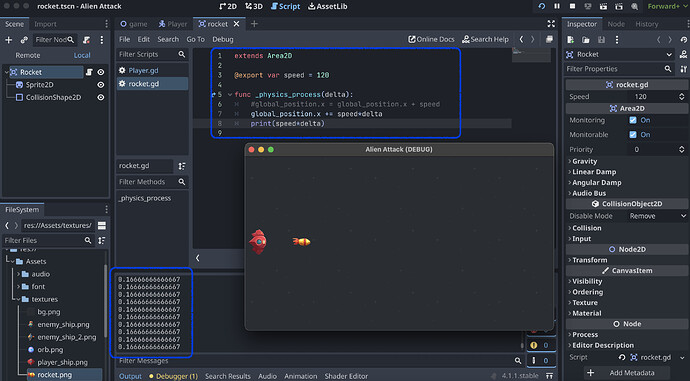Save the edited resource in Inspector
The height and width of the screenshot is (381, 690).
click(601, 40)
